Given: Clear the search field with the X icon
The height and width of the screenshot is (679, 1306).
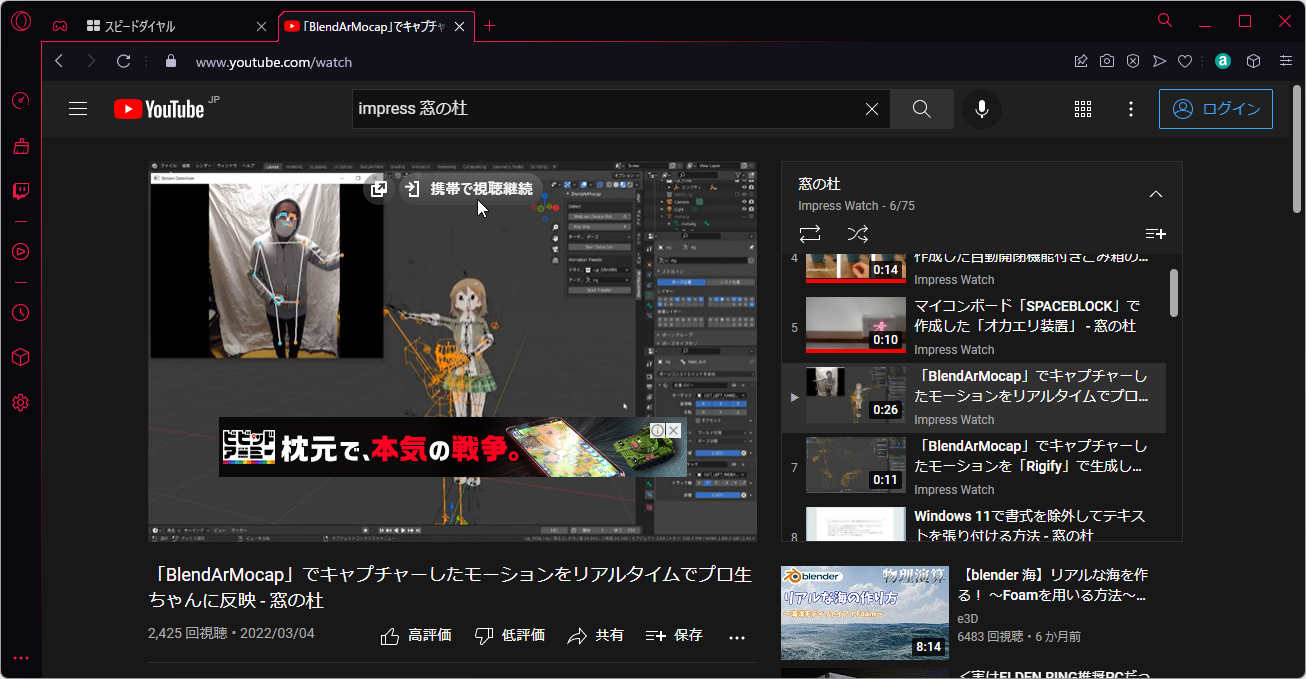Looking at the screenshot, I should [871, 108].
